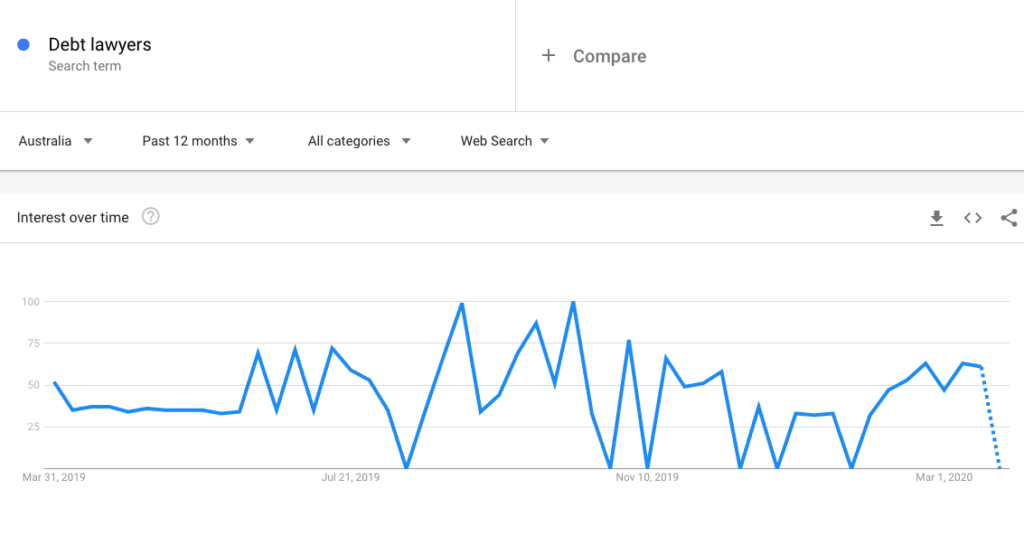Open the Australia region dropdown
This screenshot has width=1024, height=536.
point(56,141)
